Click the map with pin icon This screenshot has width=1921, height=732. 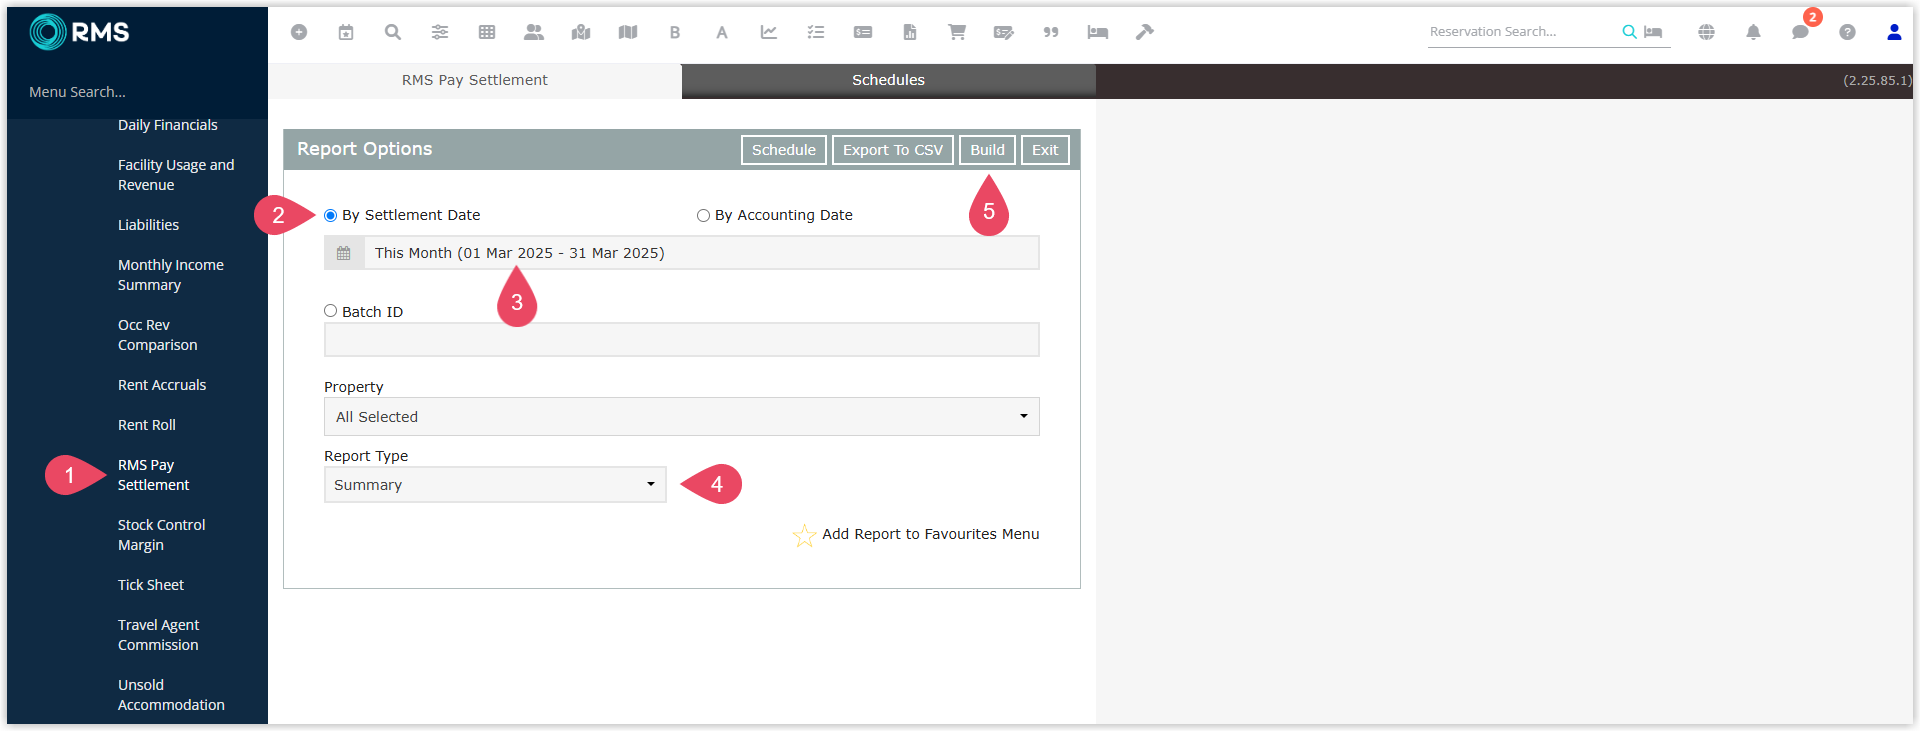pyautogui.click(x=581, y=32)
